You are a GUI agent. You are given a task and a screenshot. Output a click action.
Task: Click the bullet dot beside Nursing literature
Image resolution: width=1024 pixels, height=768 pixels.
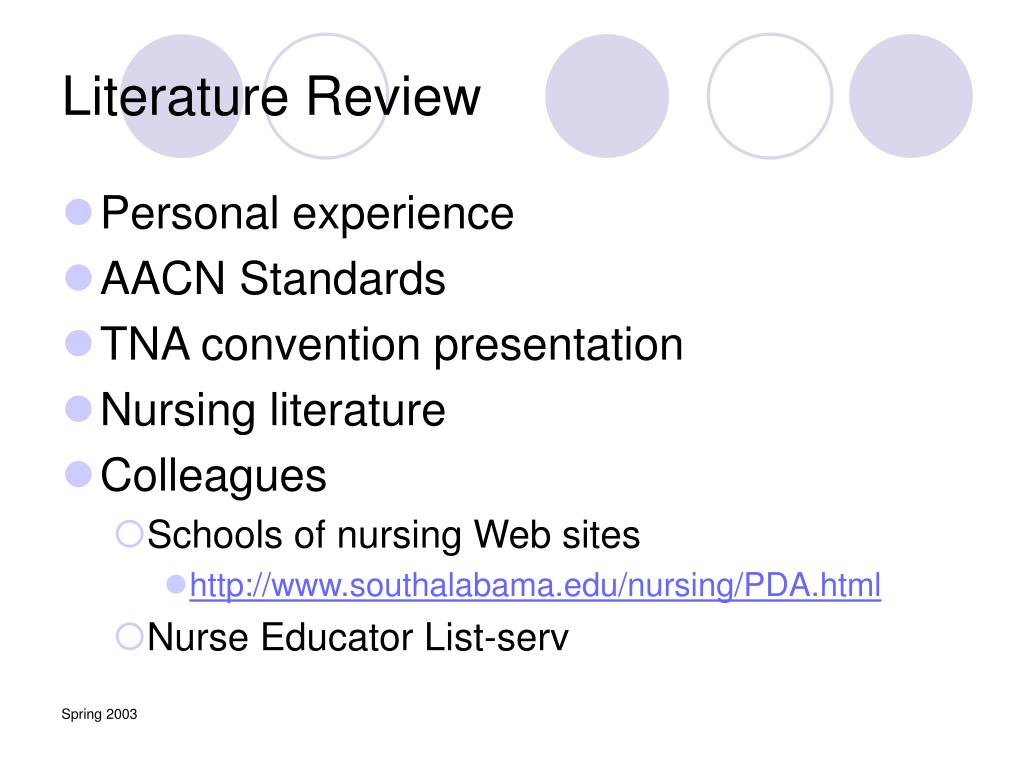point(78,409)
